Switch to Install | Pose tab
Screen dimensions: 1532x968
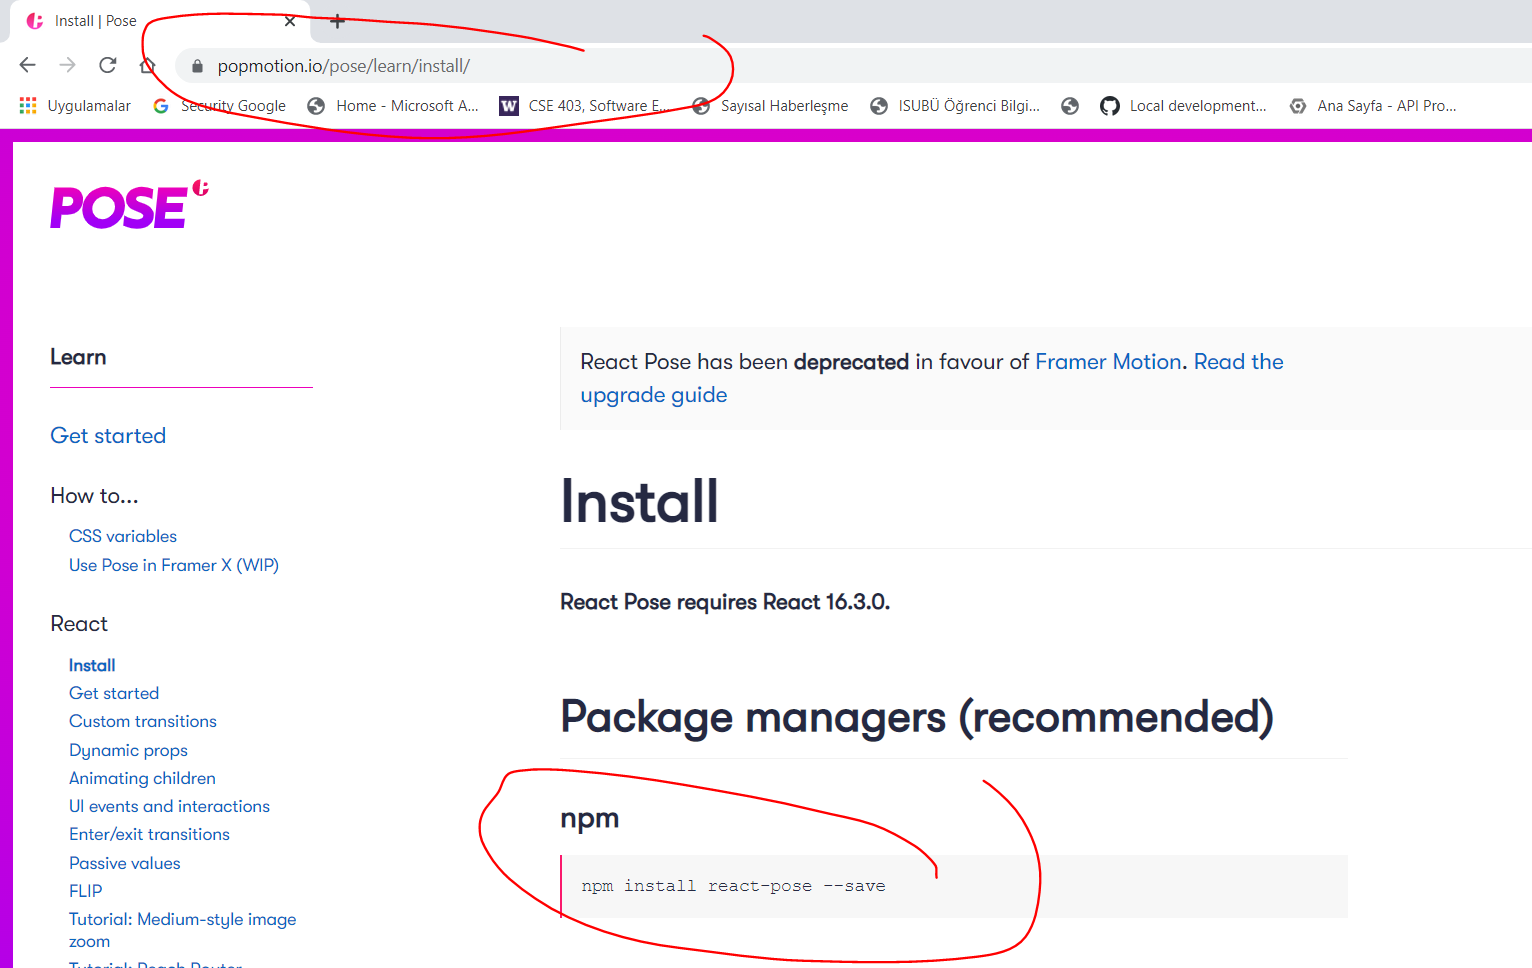(x=95, y=21)
